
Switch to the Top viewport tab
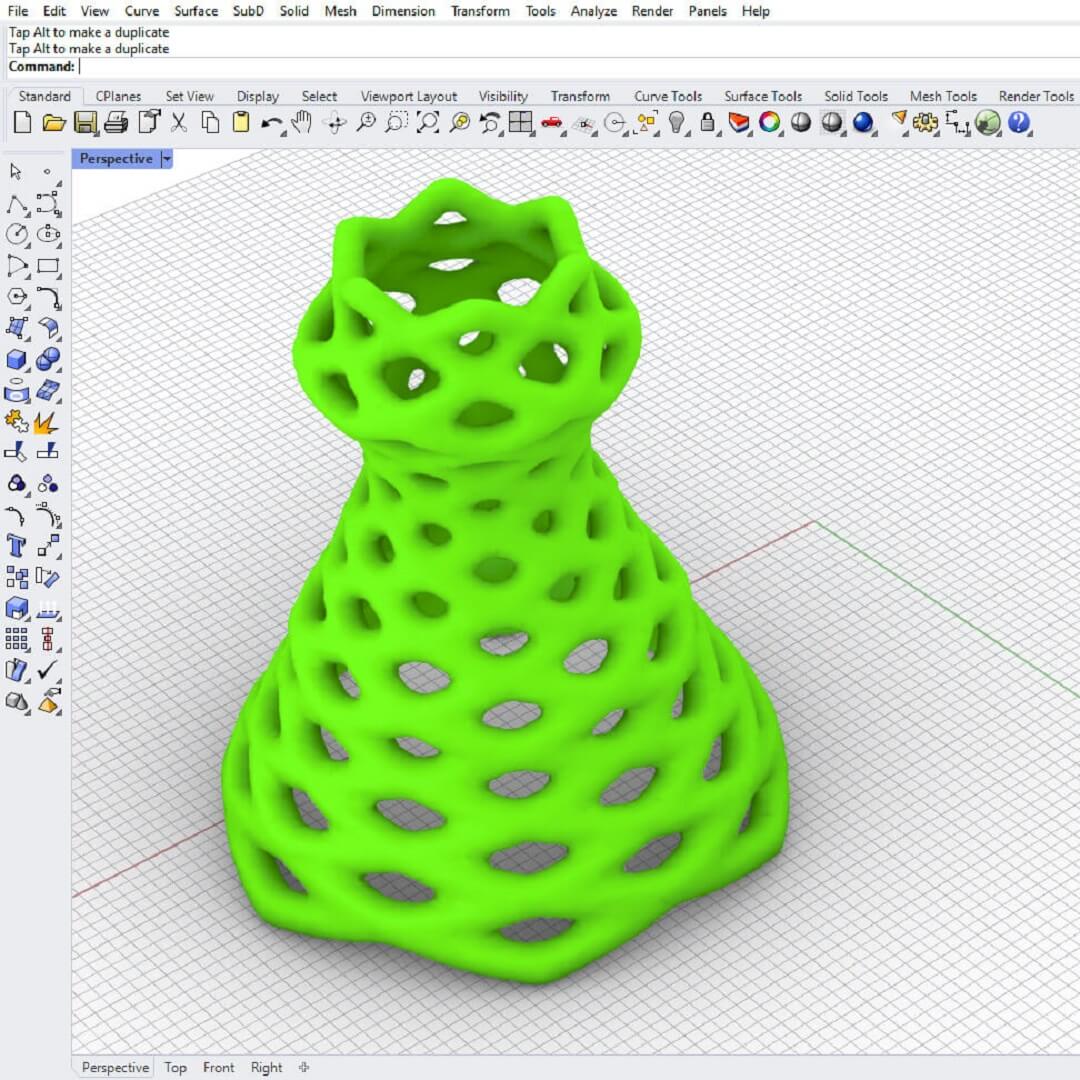[x=176, y=1068]
